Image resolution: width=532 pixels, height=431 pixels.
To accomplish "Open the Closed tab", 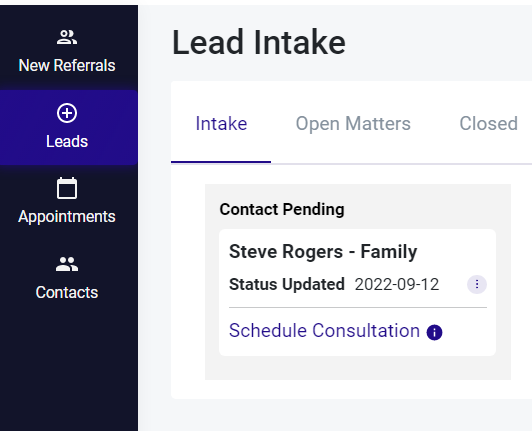I will [489, 124].
